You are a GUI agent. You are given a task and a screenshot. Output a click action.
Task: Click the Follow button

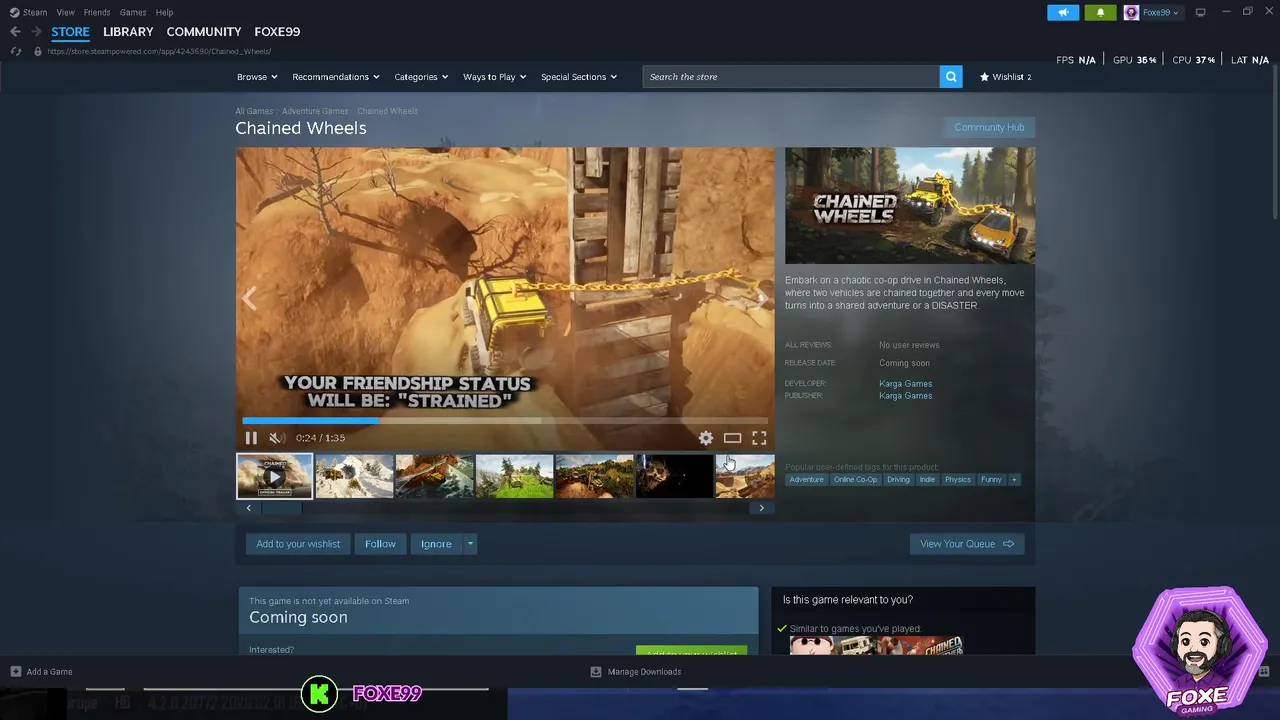click(380, 544)
